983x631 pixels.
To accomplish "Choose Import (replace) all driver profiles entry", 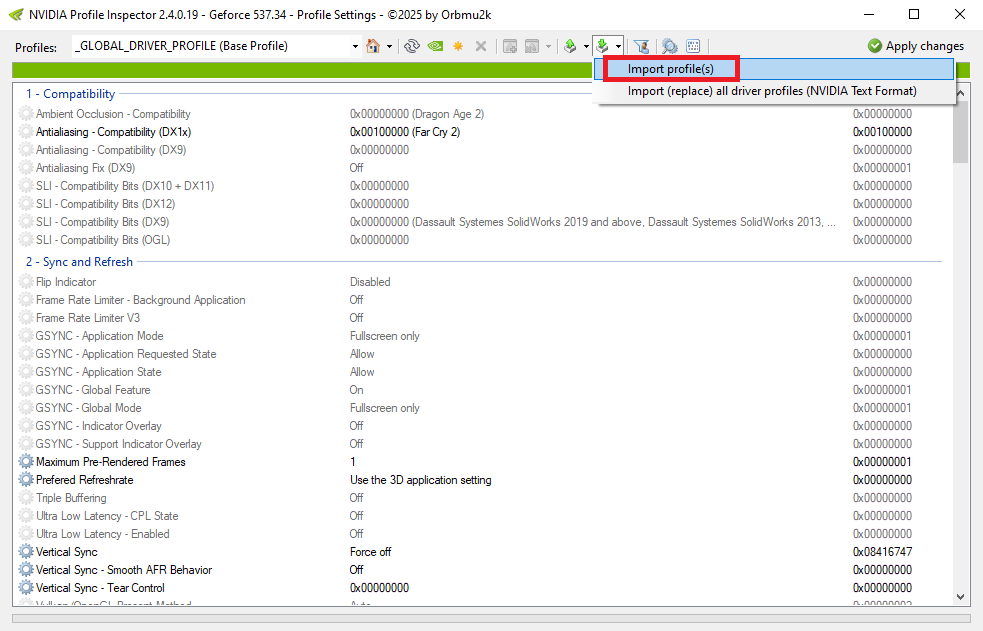I will click(774, 91).
